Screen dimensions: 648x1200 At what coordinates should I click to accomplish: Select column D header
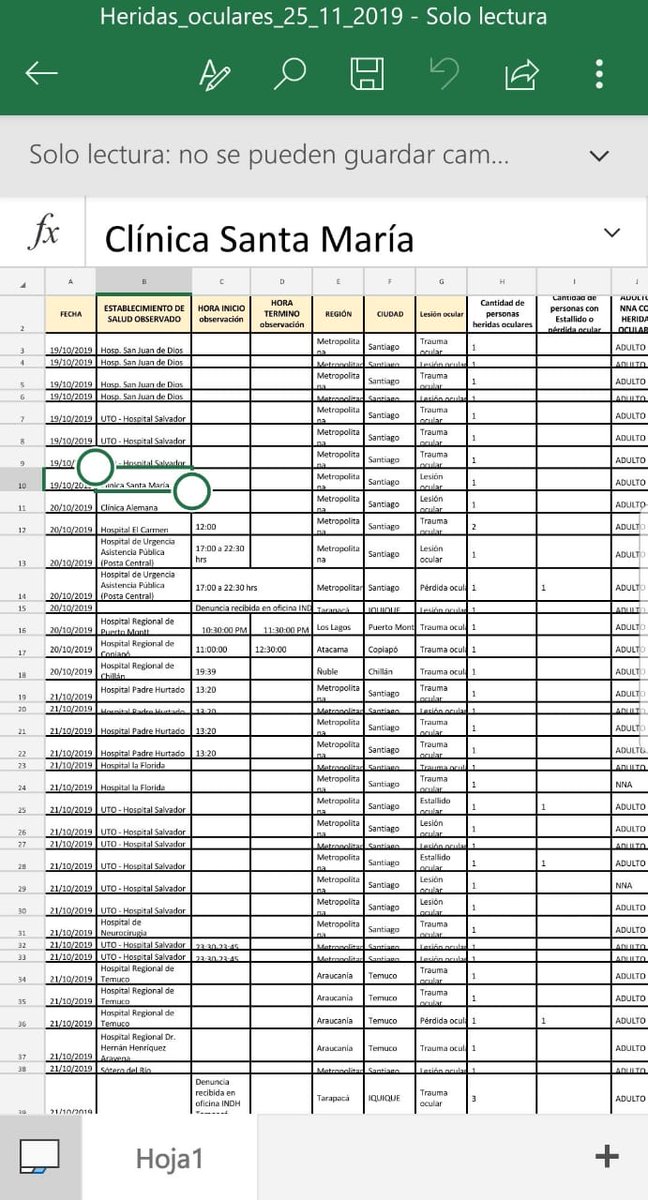click(281, 284)
